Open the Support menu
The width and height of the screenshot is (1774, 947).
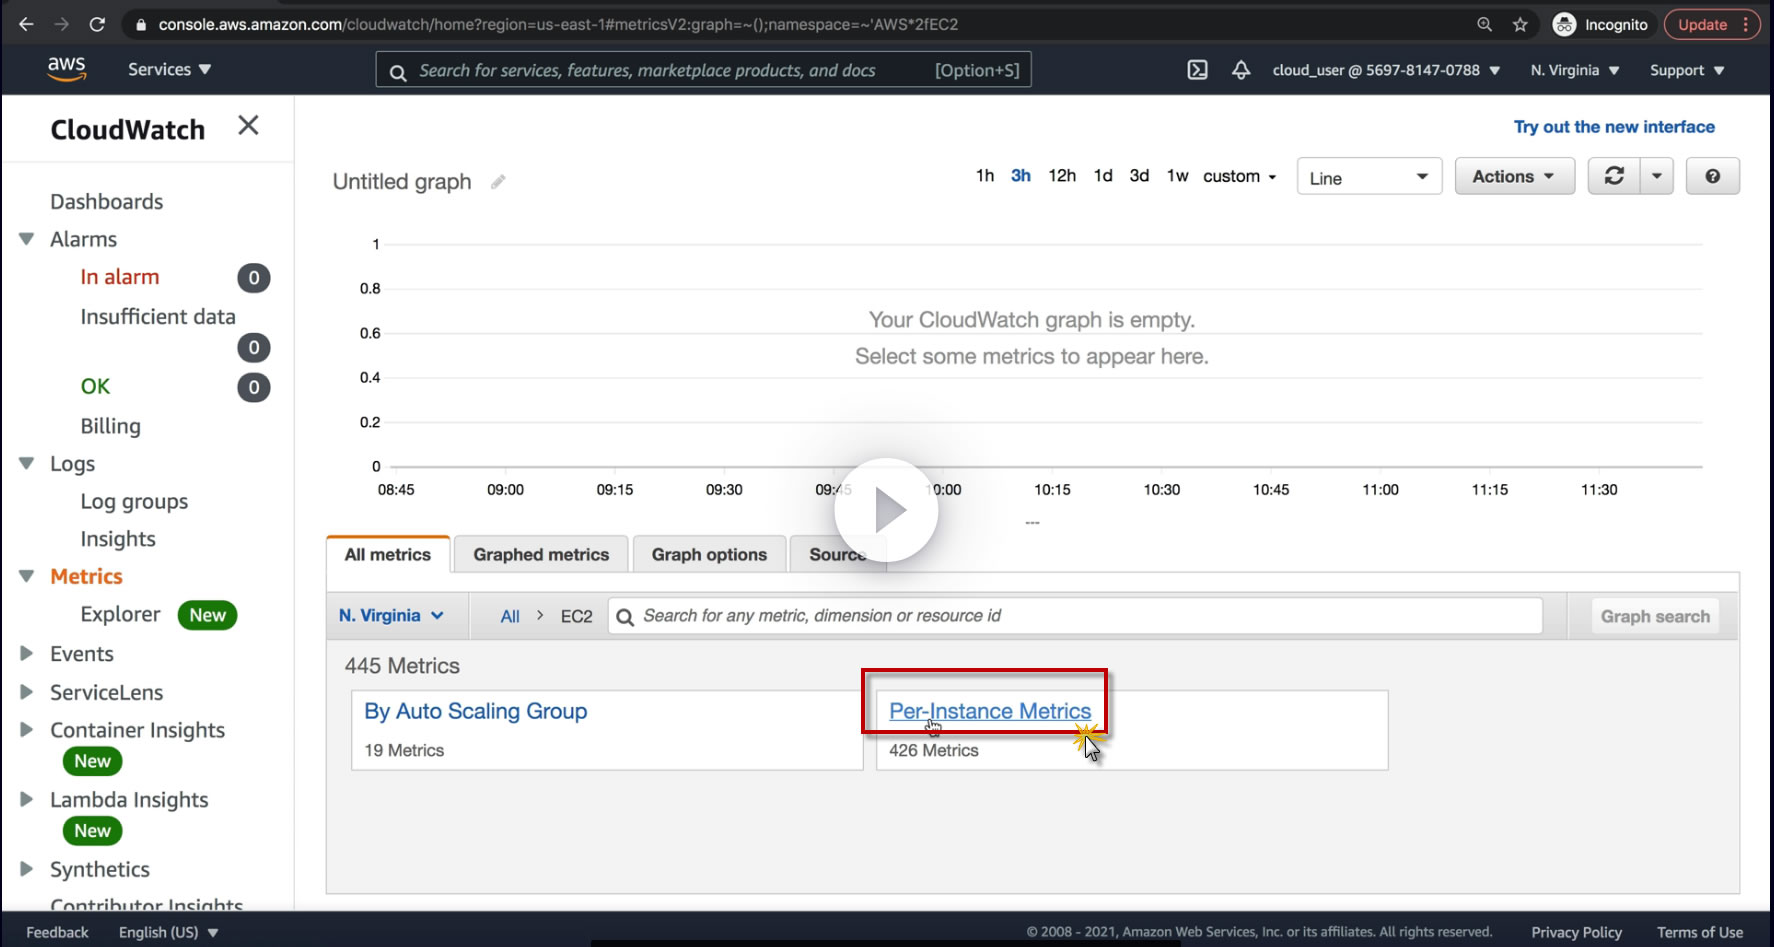click(x=1687, y=70)
